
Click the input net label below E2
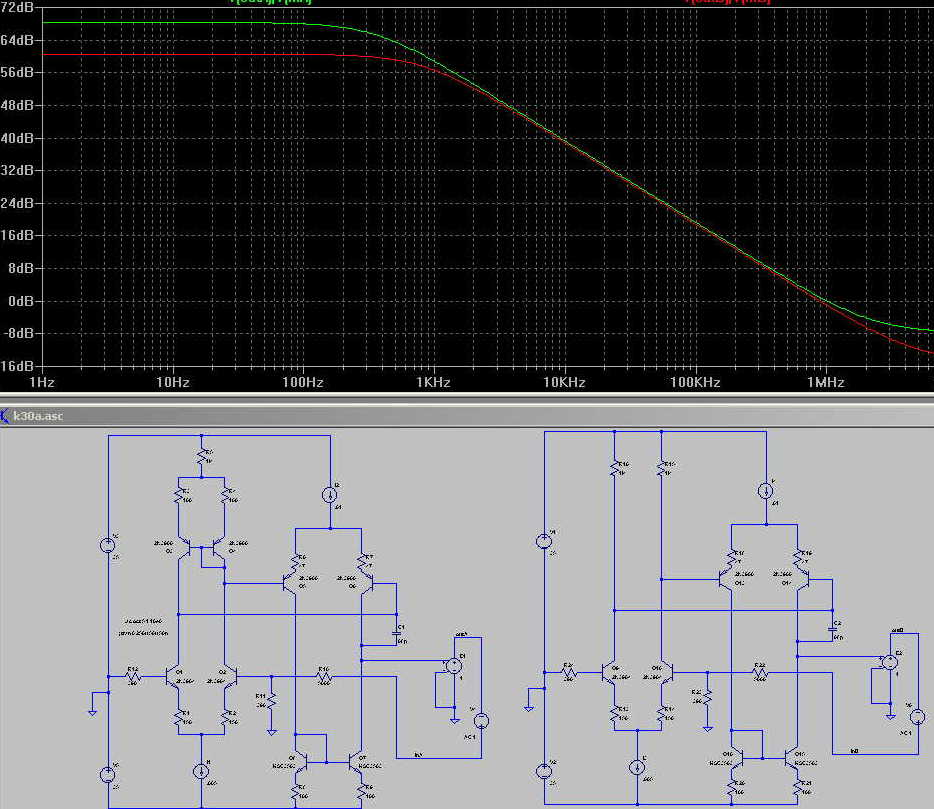pos(854,751)
